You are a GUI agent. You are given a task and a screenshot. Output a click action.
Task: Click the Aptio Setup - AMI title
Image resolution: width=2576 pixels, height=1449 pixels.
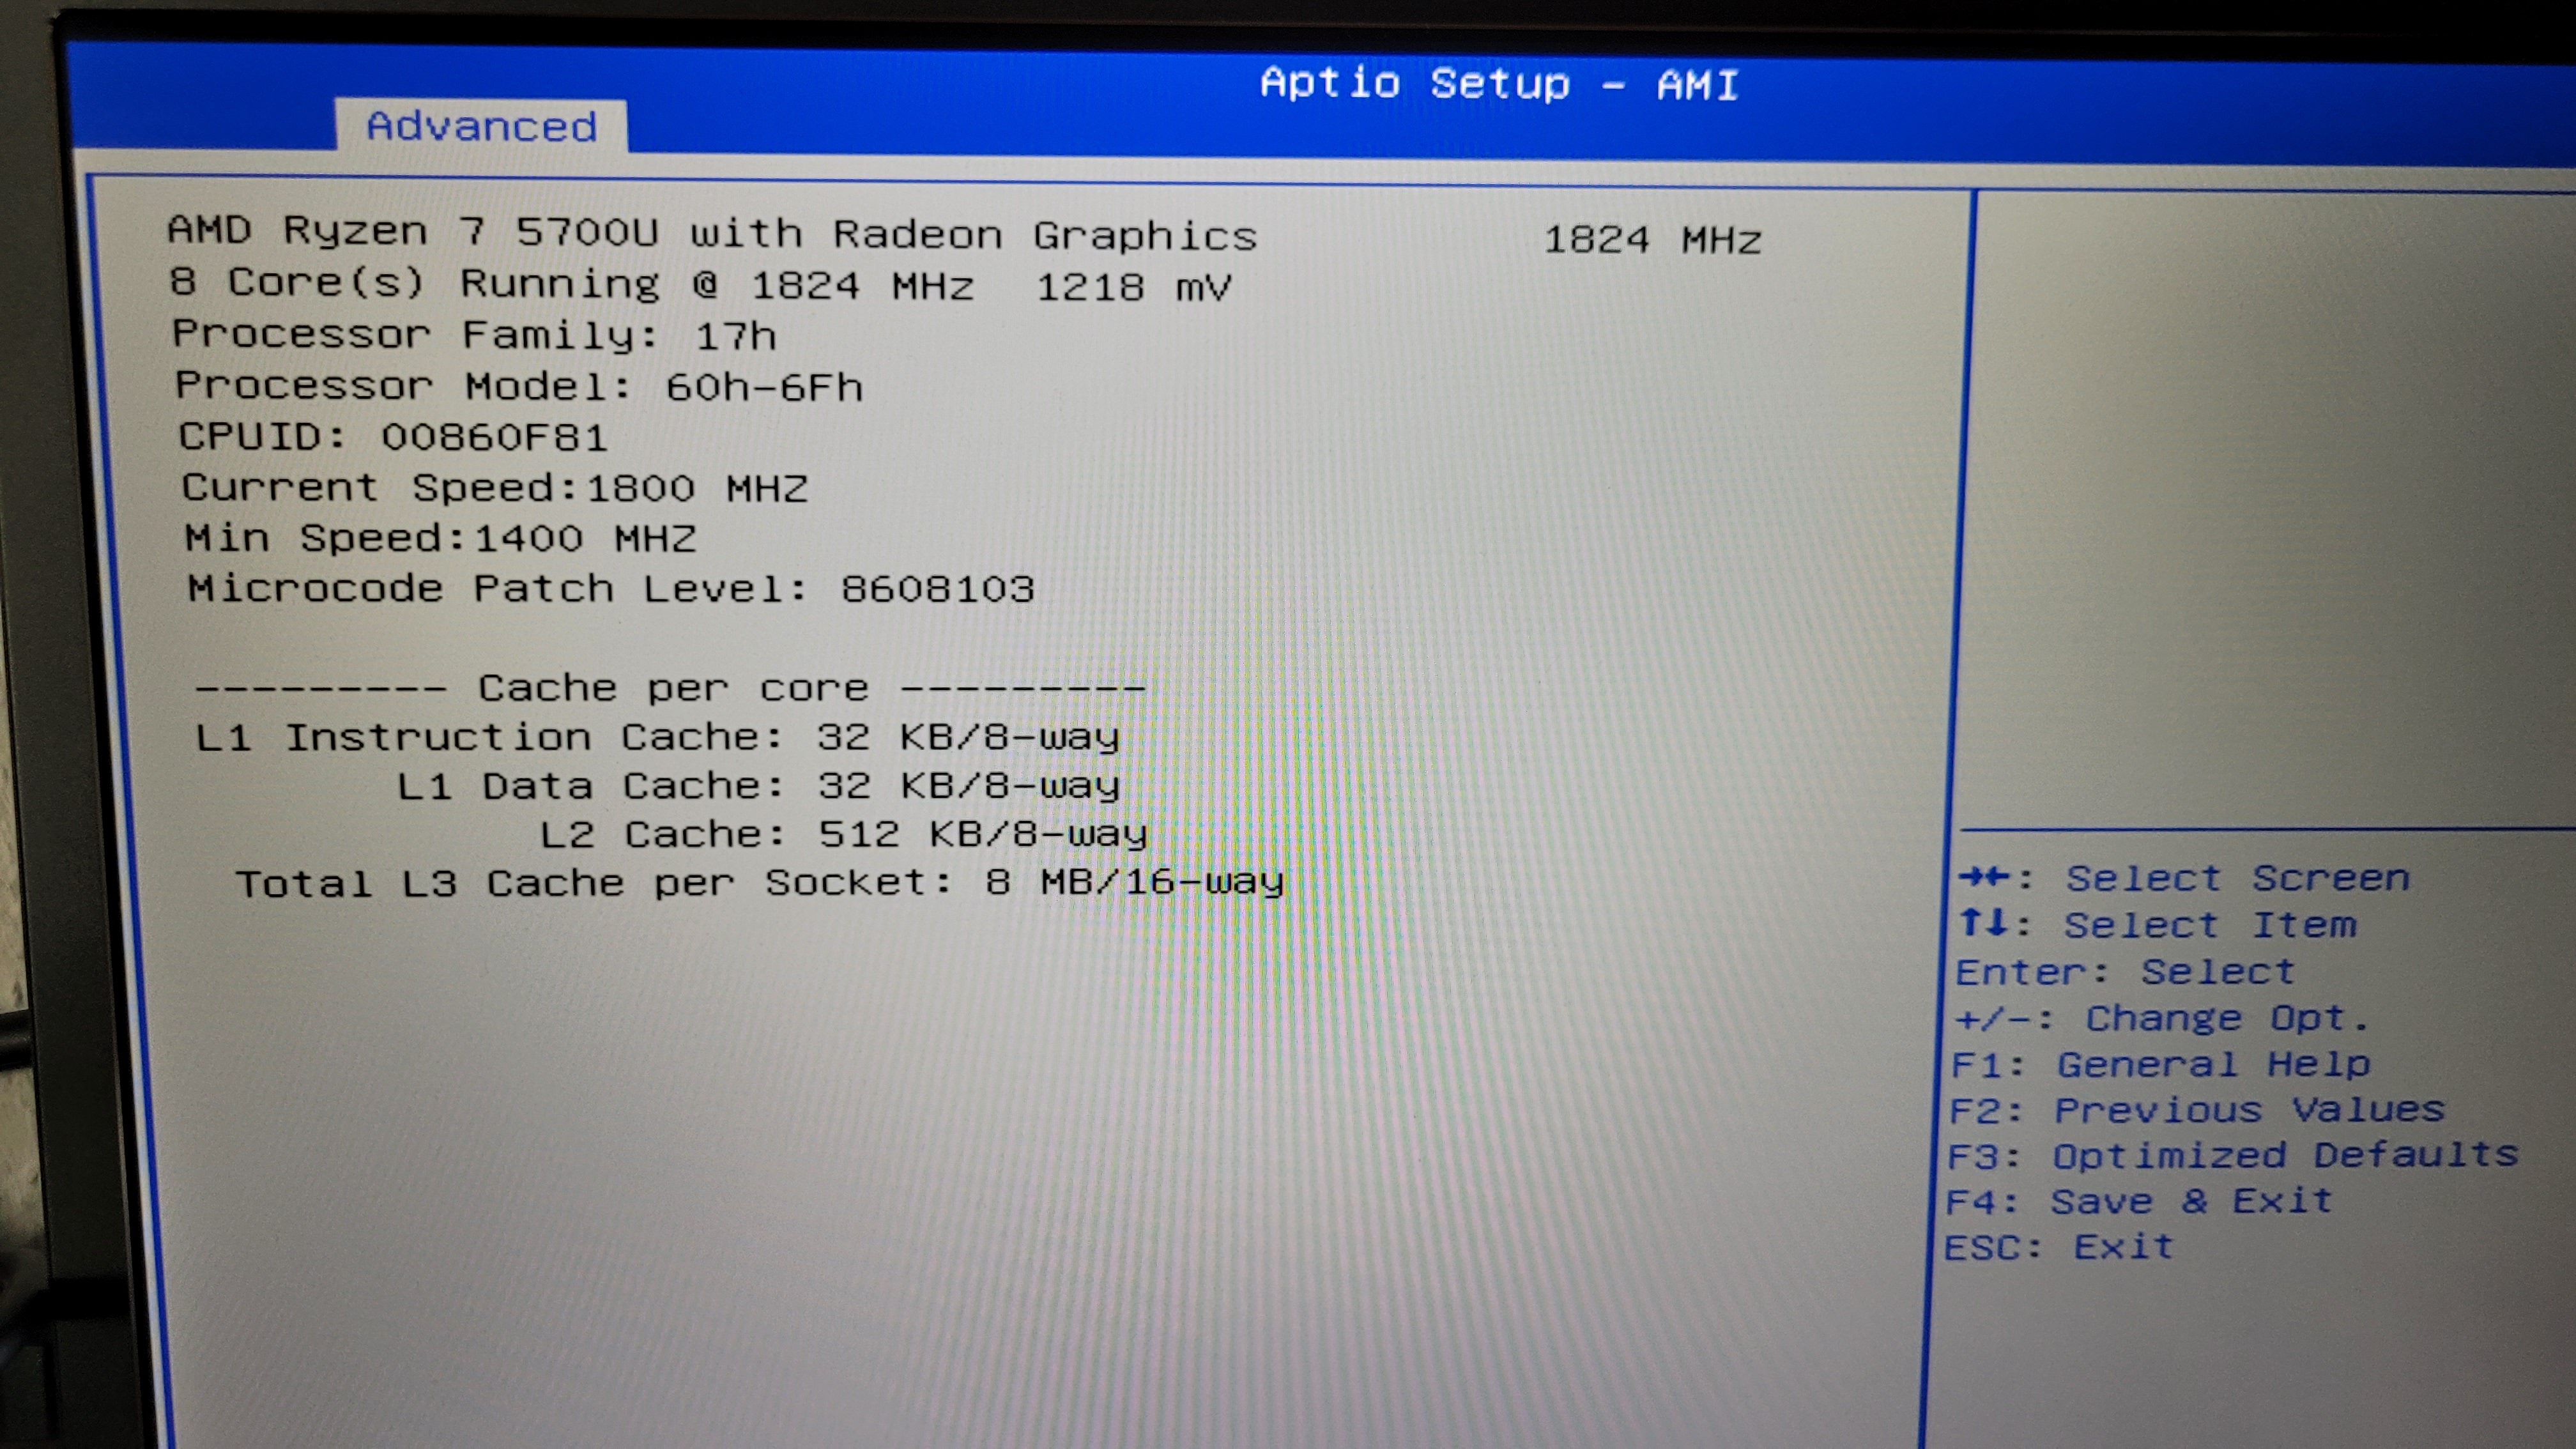point(1500,83)
